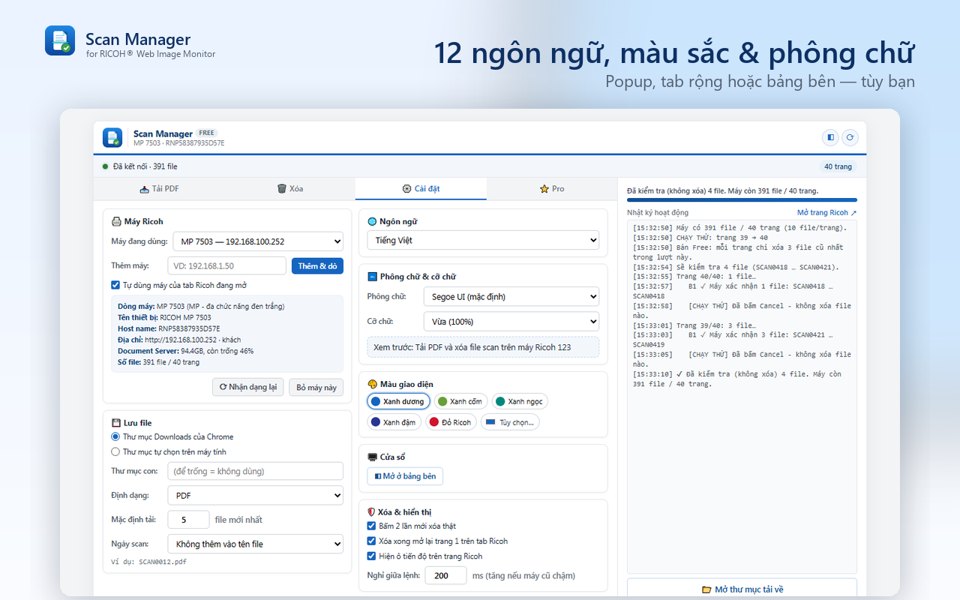Open the 'Tùy chọn...' custom color option

coord(510,422)
